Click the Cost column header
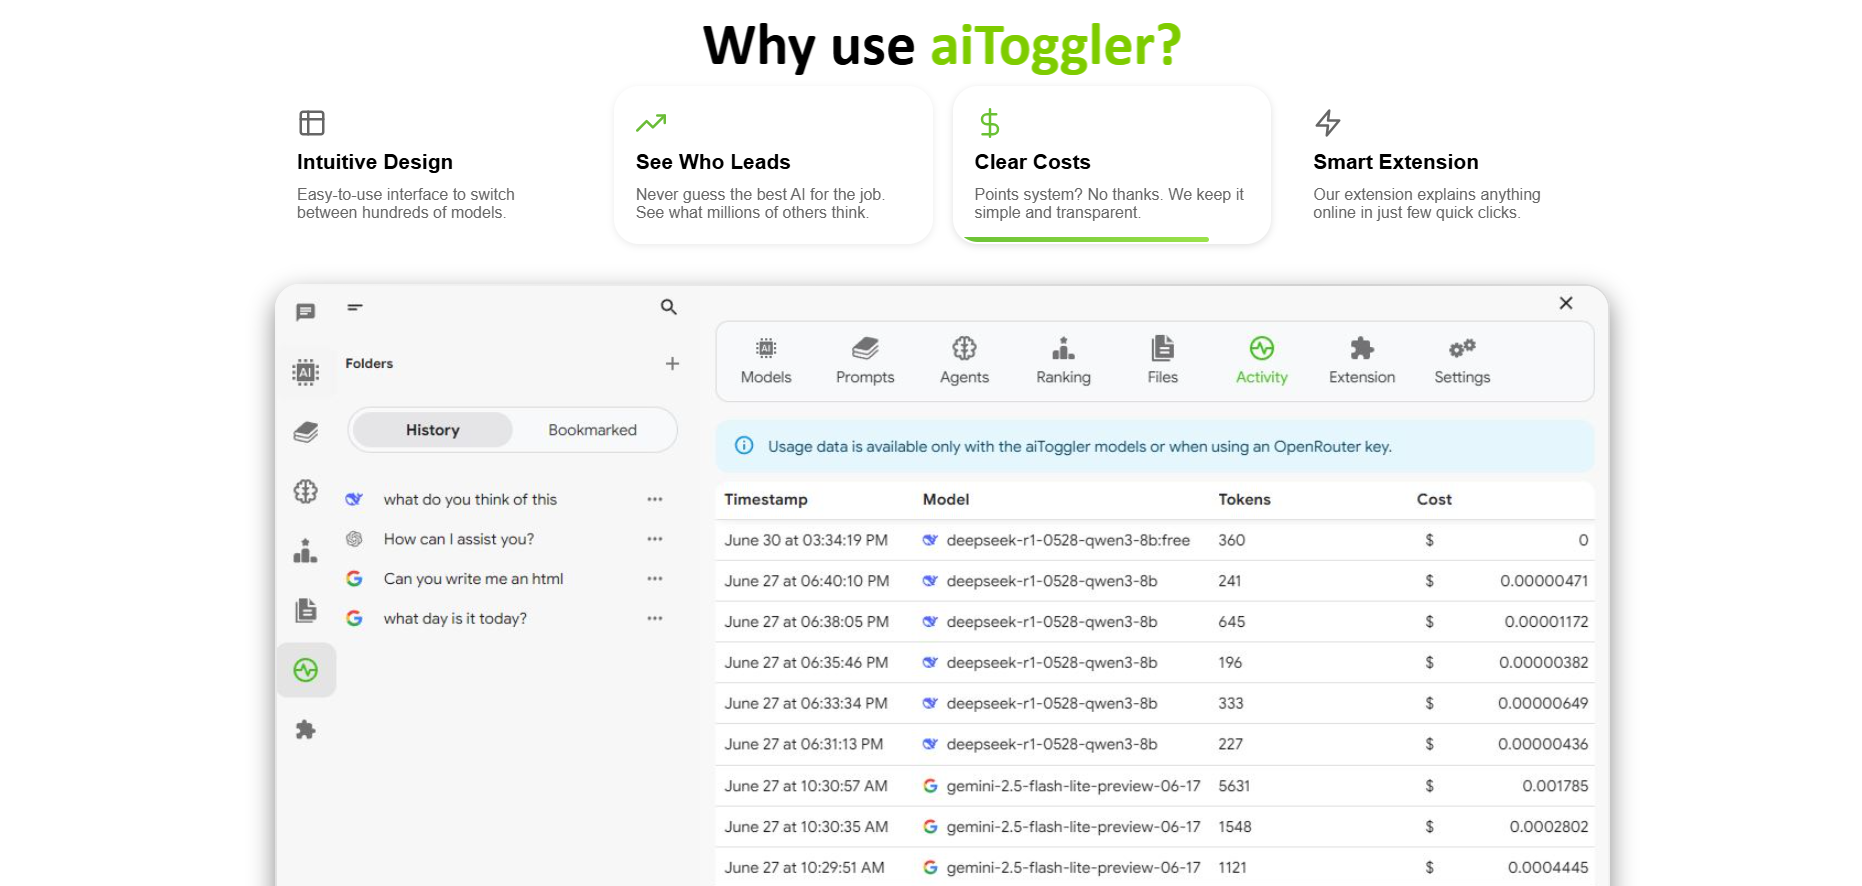 [1434, 499]
